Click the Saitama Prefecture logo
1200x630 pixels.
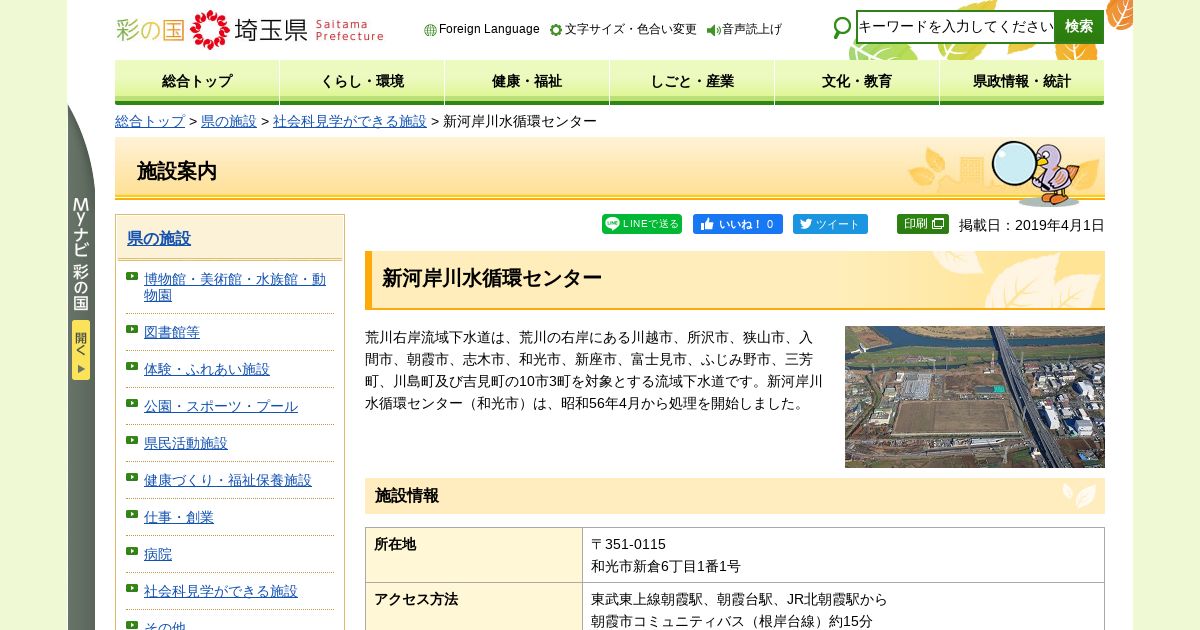click(x=250, y=30)
